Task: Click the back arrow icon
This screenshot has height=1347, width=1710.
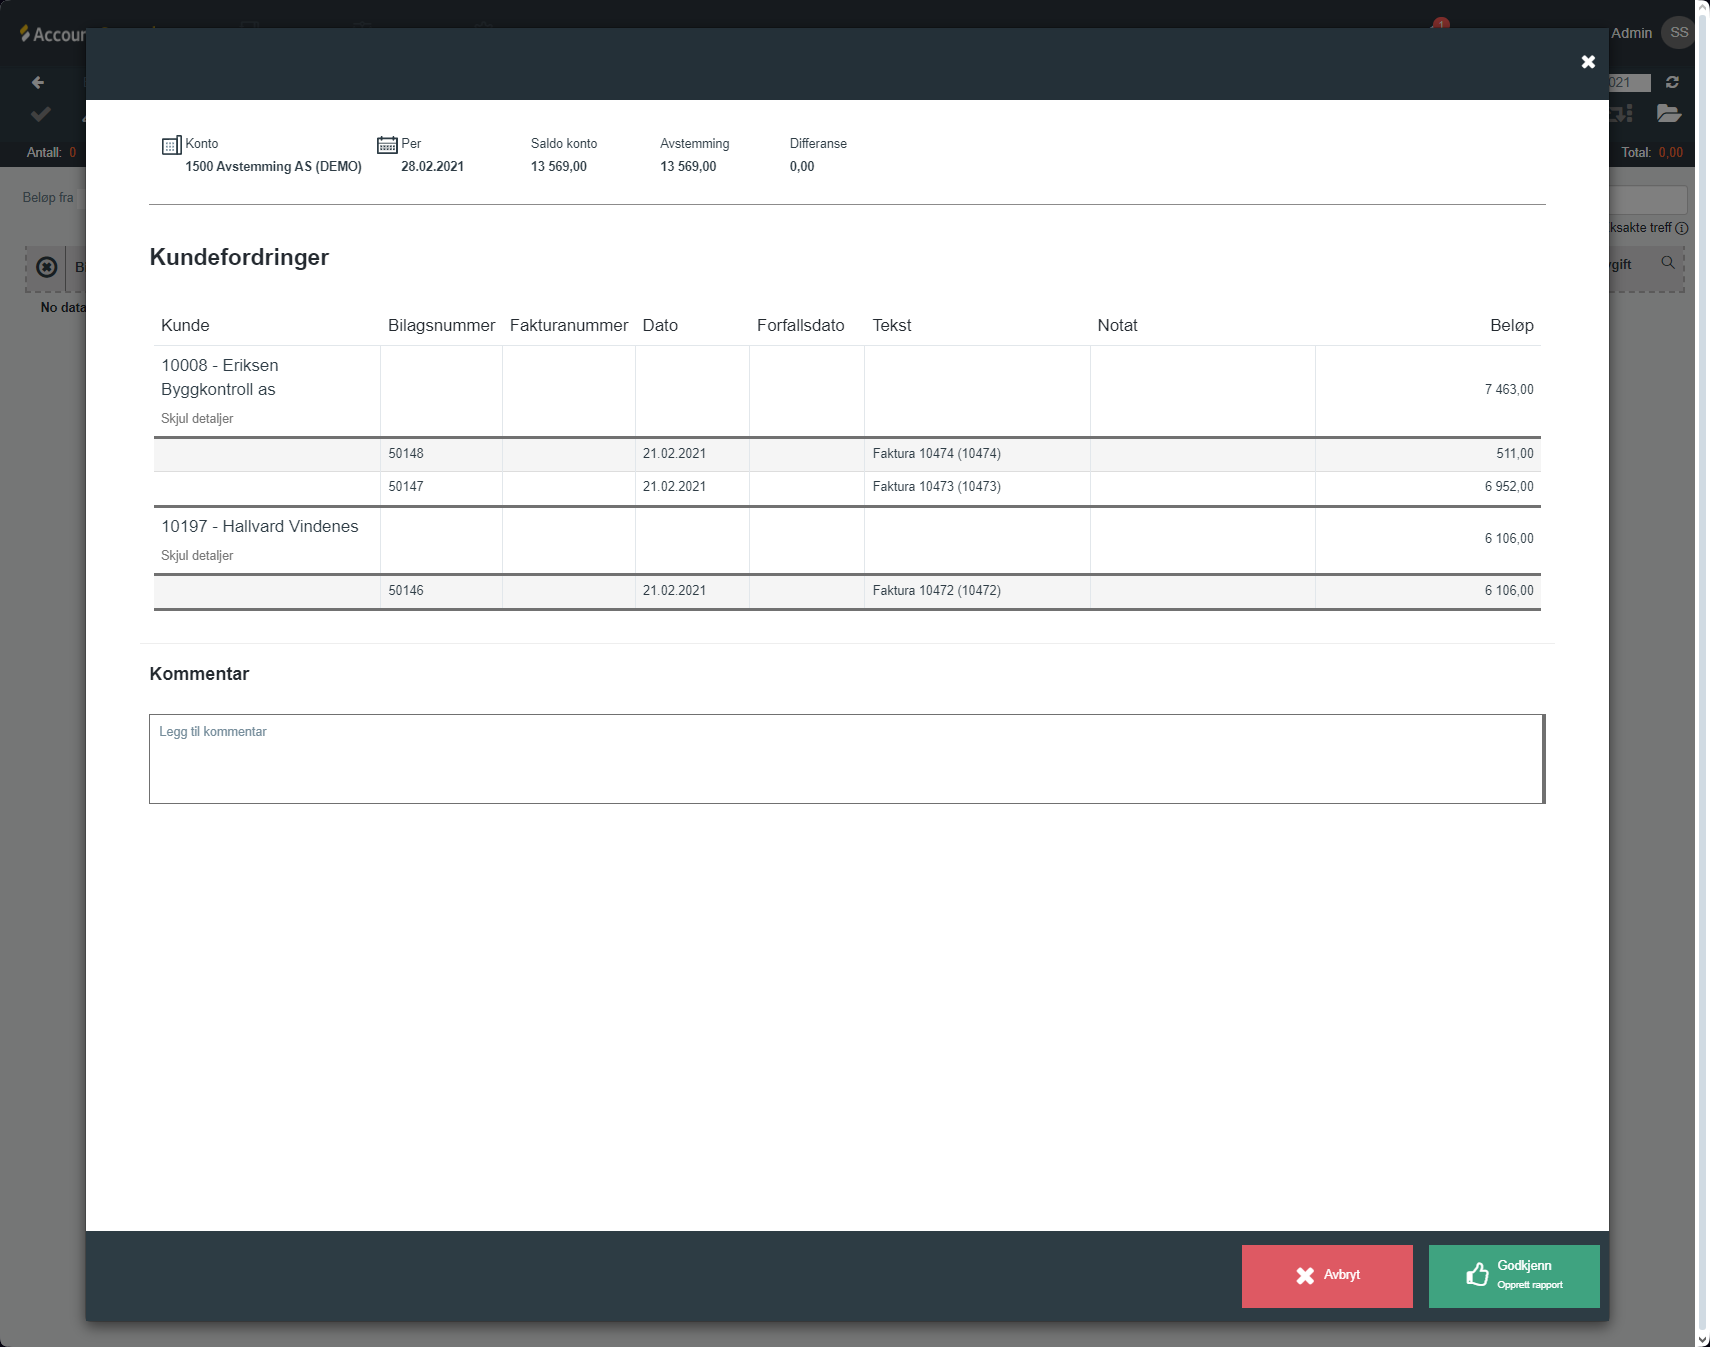Action: point(38,82)
